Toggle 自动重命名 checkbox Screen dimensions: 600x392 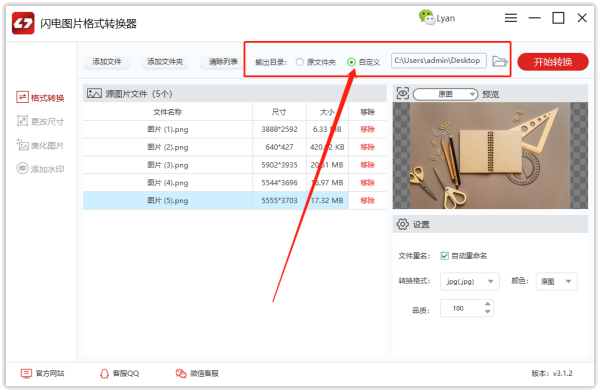coord(444,256)
